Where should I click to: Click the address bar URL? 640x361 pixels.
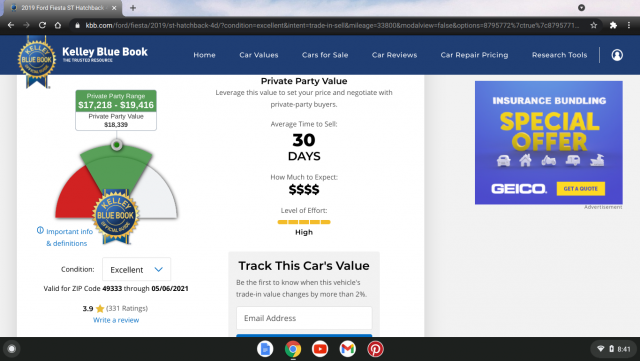coord(332,25)
